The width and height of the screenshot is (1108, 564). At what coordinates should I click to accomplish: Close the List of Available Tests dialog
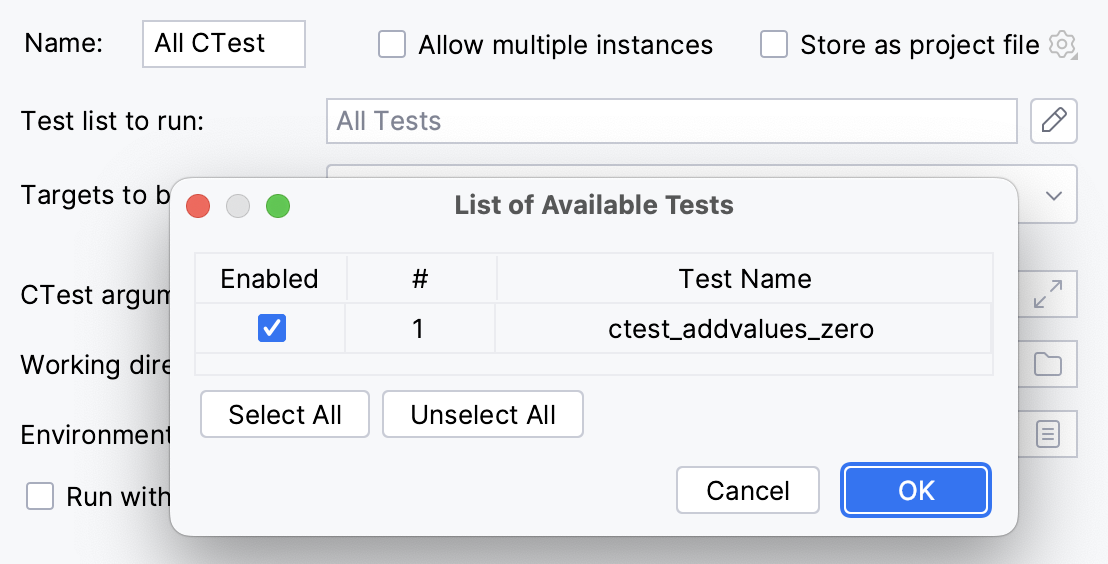point(198,206)
